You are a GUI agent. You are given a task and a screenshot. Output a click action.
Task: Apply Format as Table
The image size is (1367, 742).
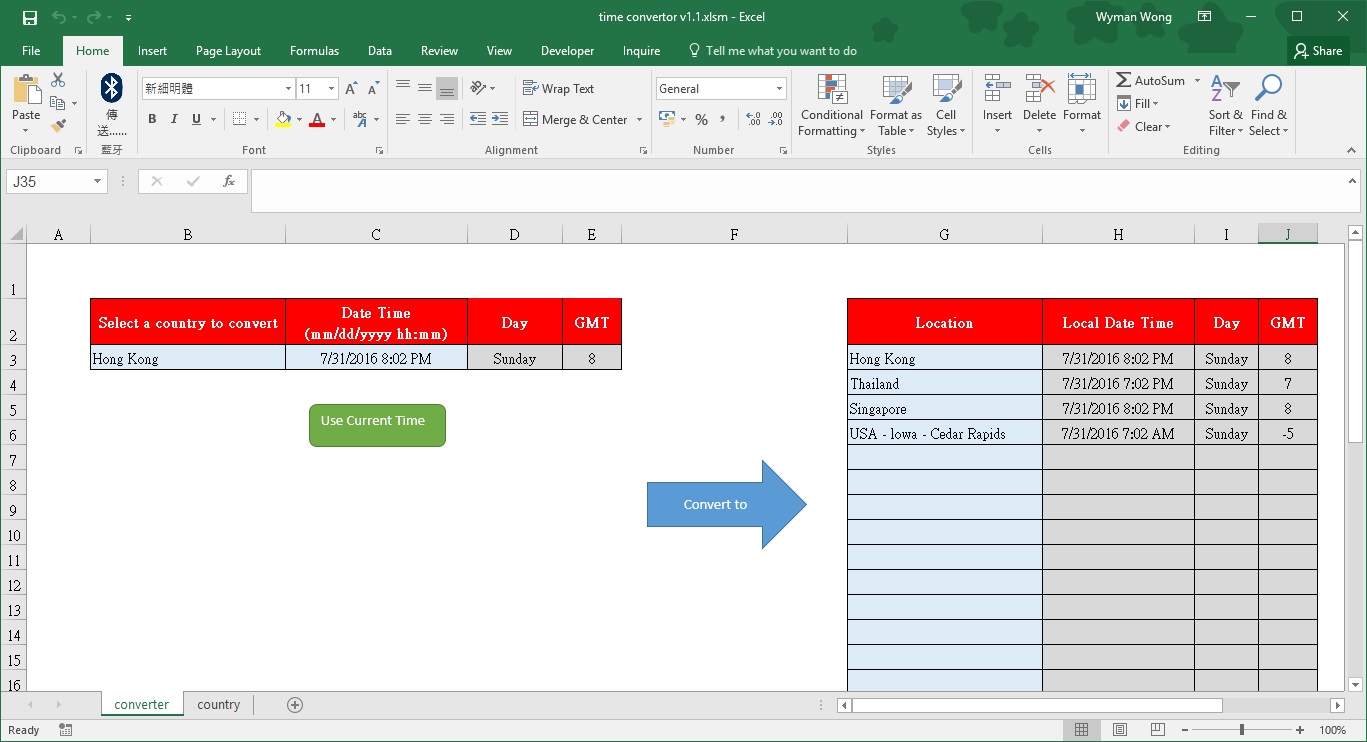point(895,105)
